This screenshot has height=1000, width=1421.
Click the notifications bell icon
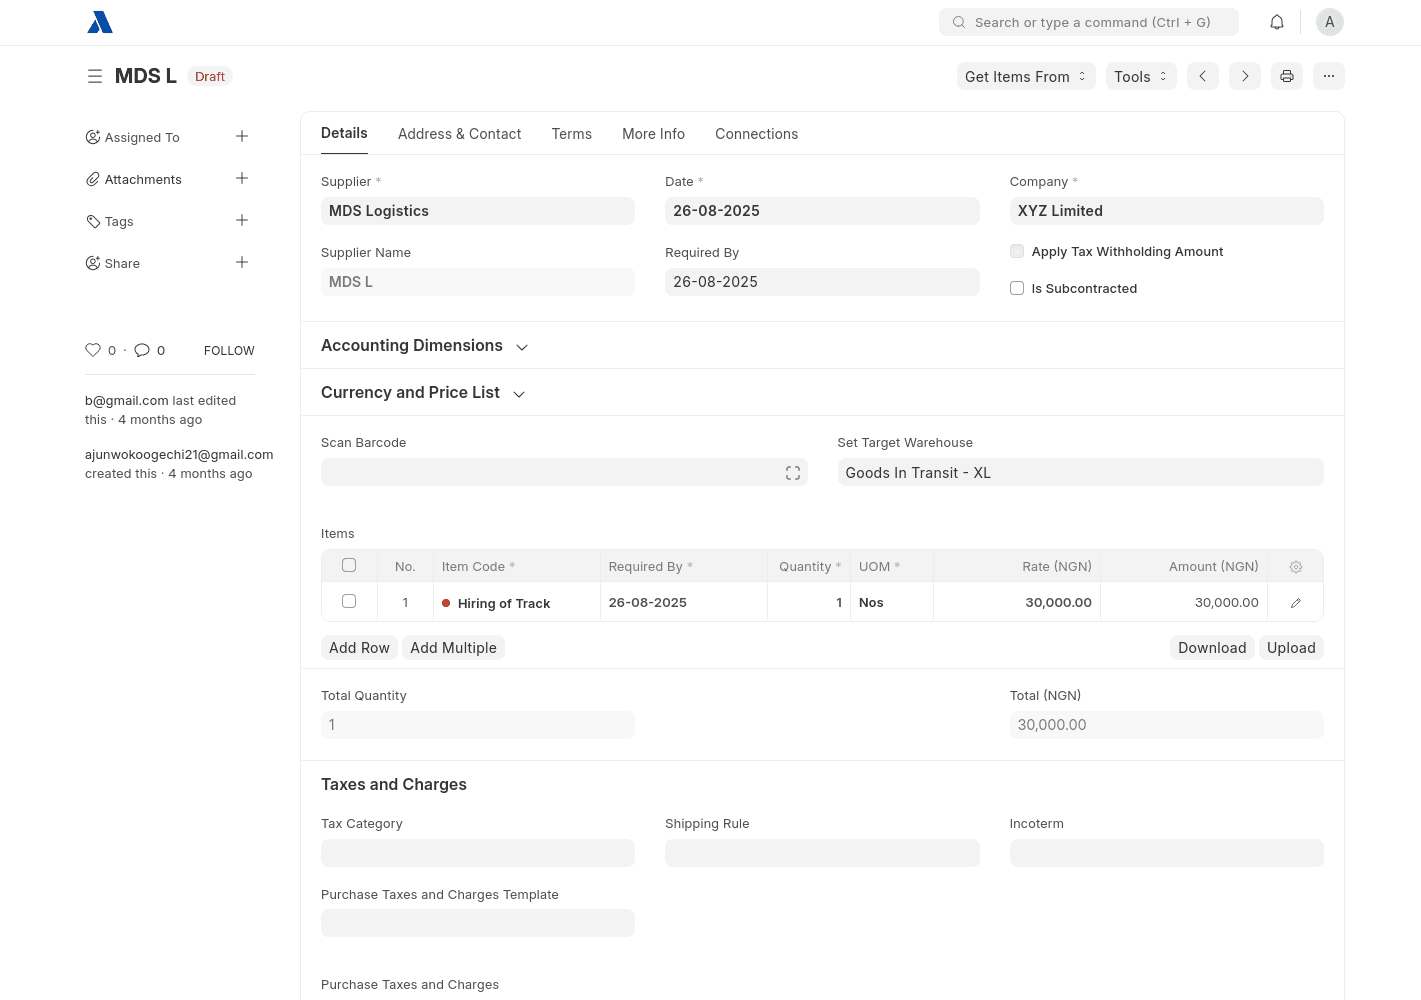(x=1277, y=22)
